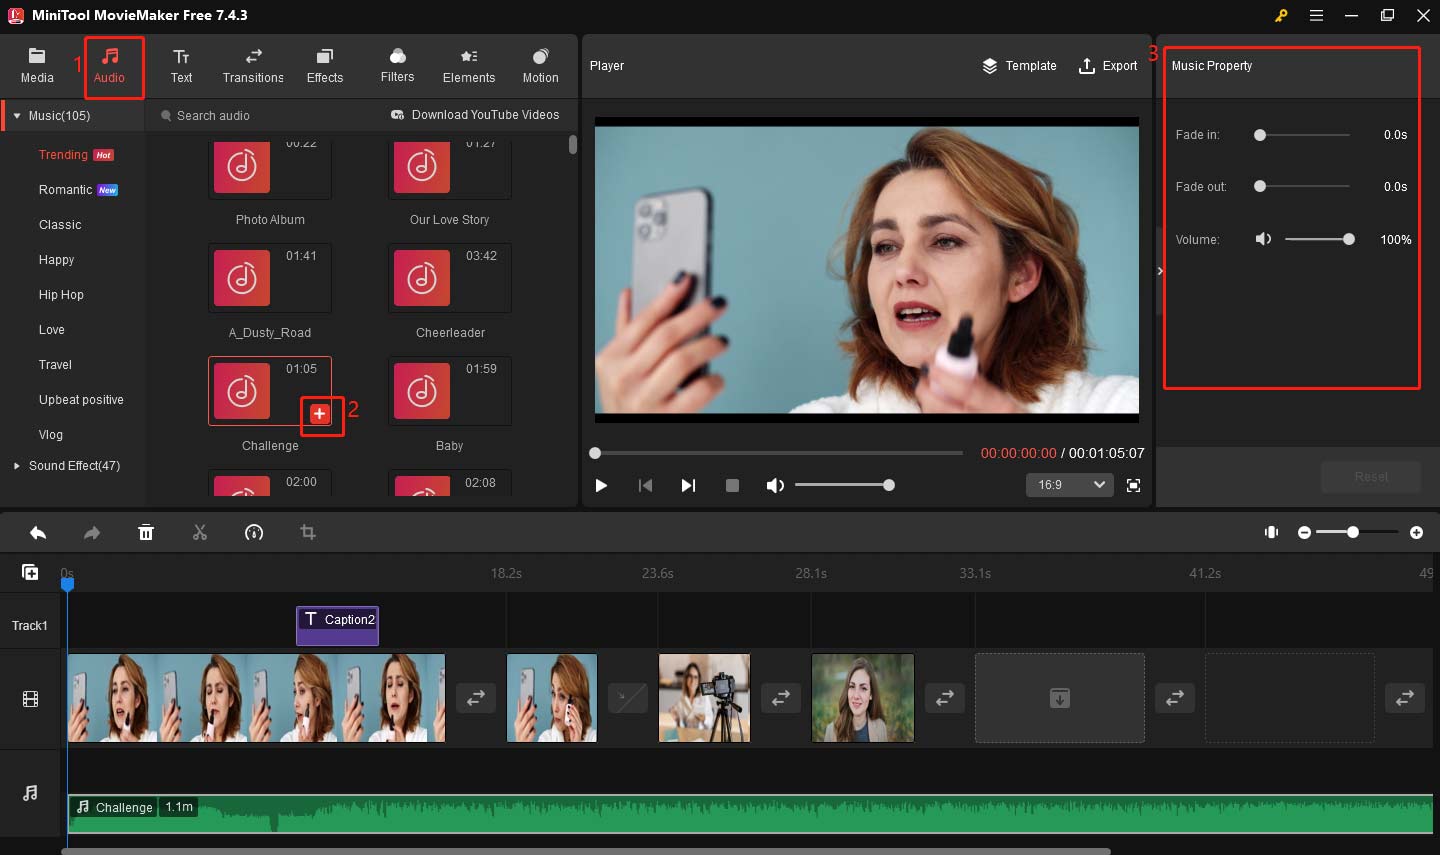Open the Text tab

pos(181,66)
